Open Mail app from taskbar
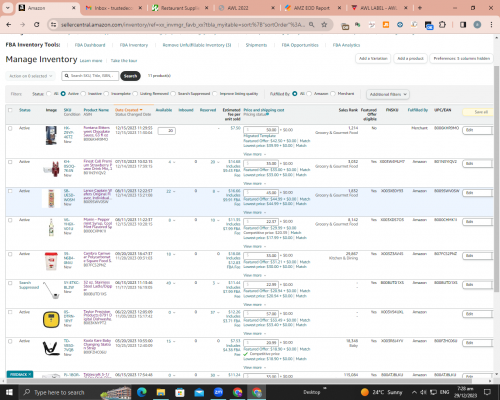 point(199,392)
